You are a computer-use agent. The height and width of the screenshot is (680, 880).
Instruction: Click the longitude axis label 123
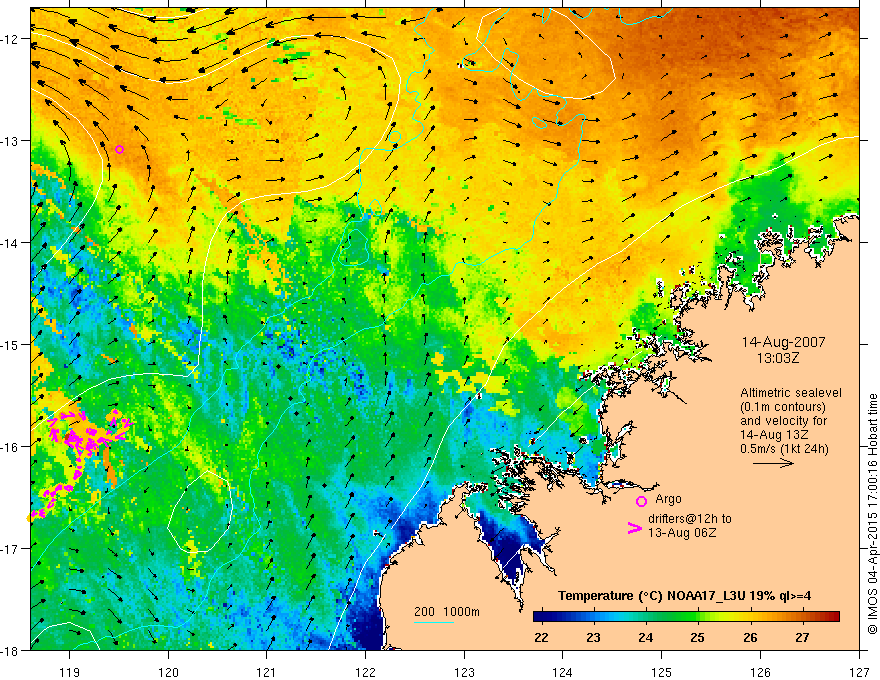(x=464, y=672)
